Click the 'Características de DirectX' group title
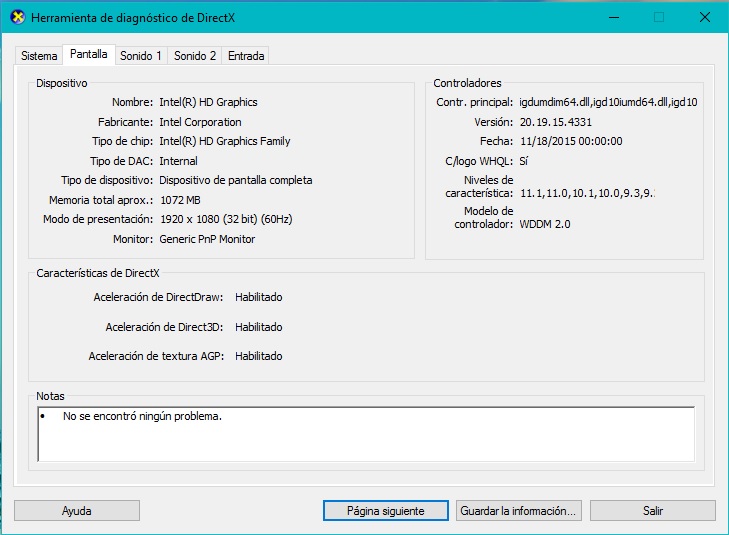729x535 pixels. click(x=98, y=273)
